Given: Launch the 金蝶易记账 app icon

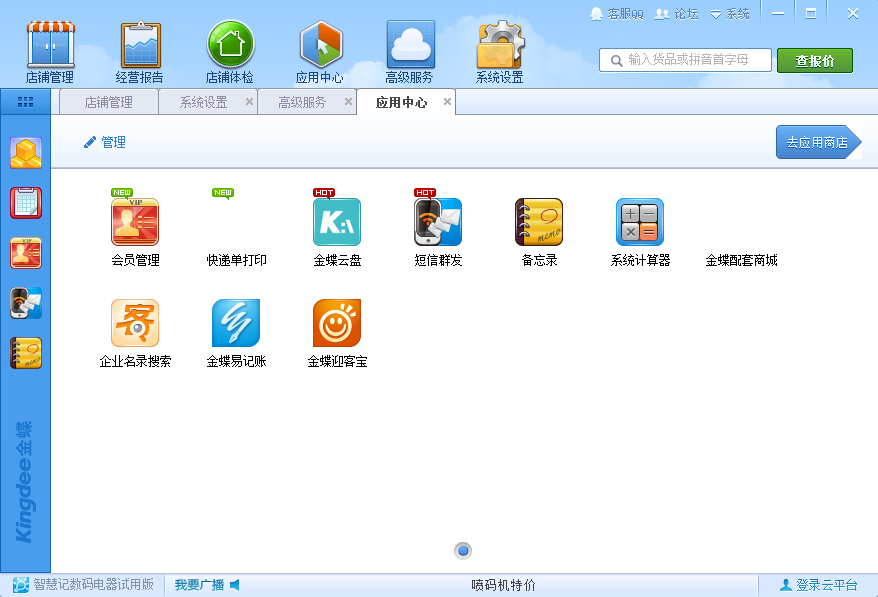Looking at the screenshot, I should pos(236,323).
